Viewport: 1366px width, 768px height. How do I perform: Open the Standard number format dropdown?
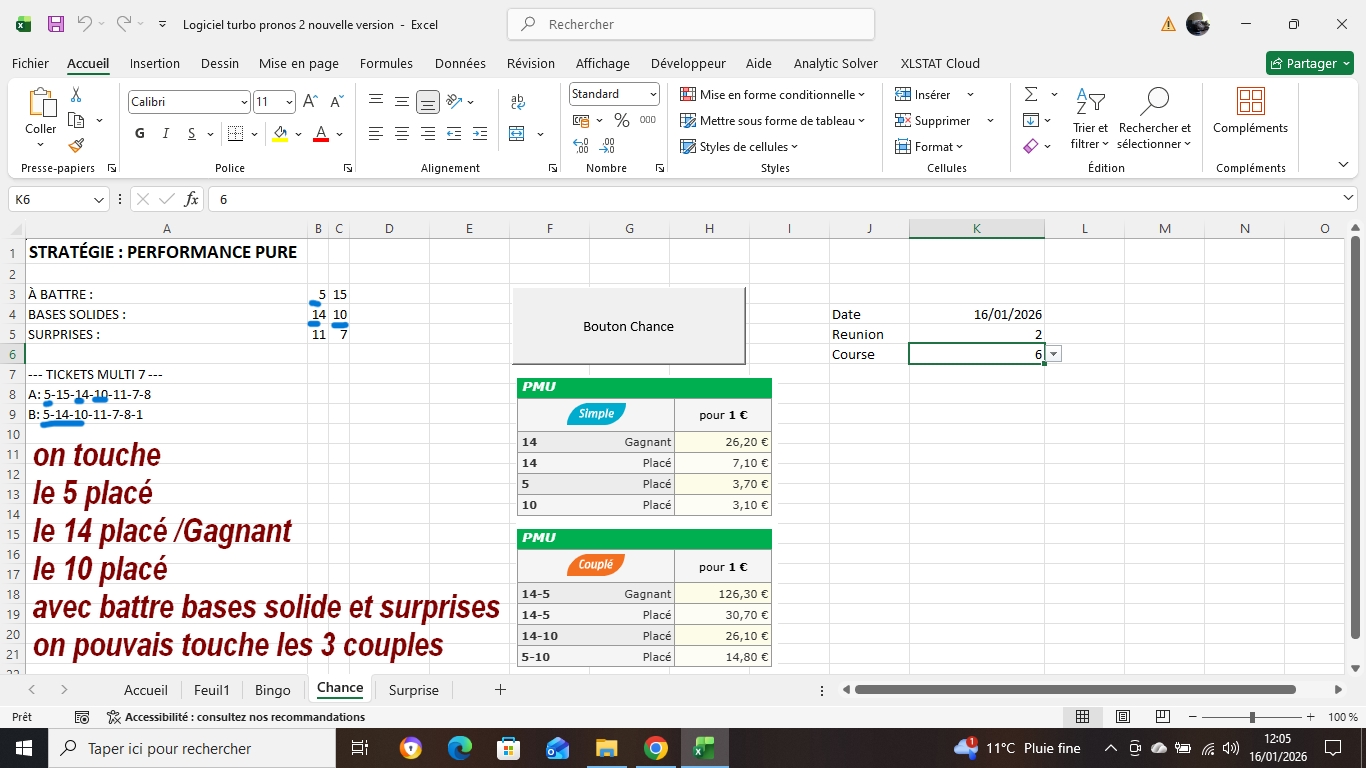[653, 94]
